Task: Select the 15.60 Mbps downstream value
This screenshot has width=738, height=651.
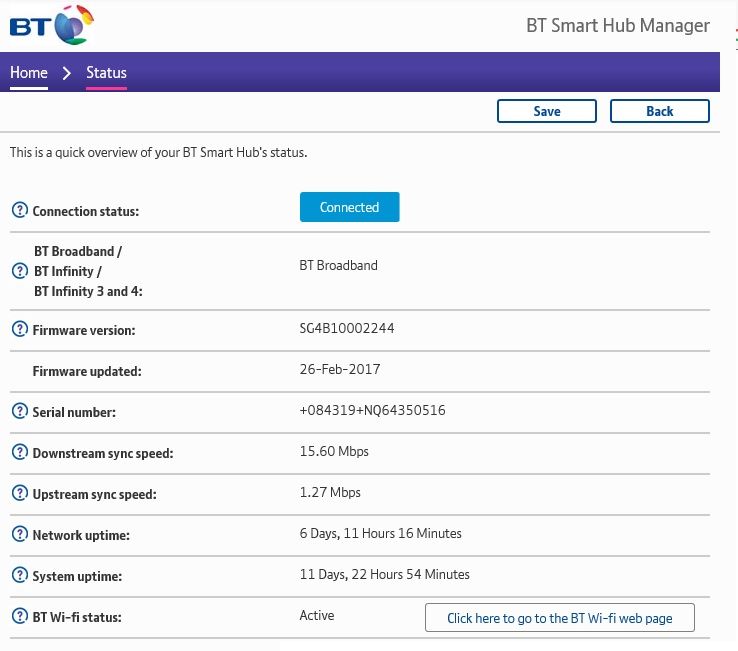Action: point(334,451)
